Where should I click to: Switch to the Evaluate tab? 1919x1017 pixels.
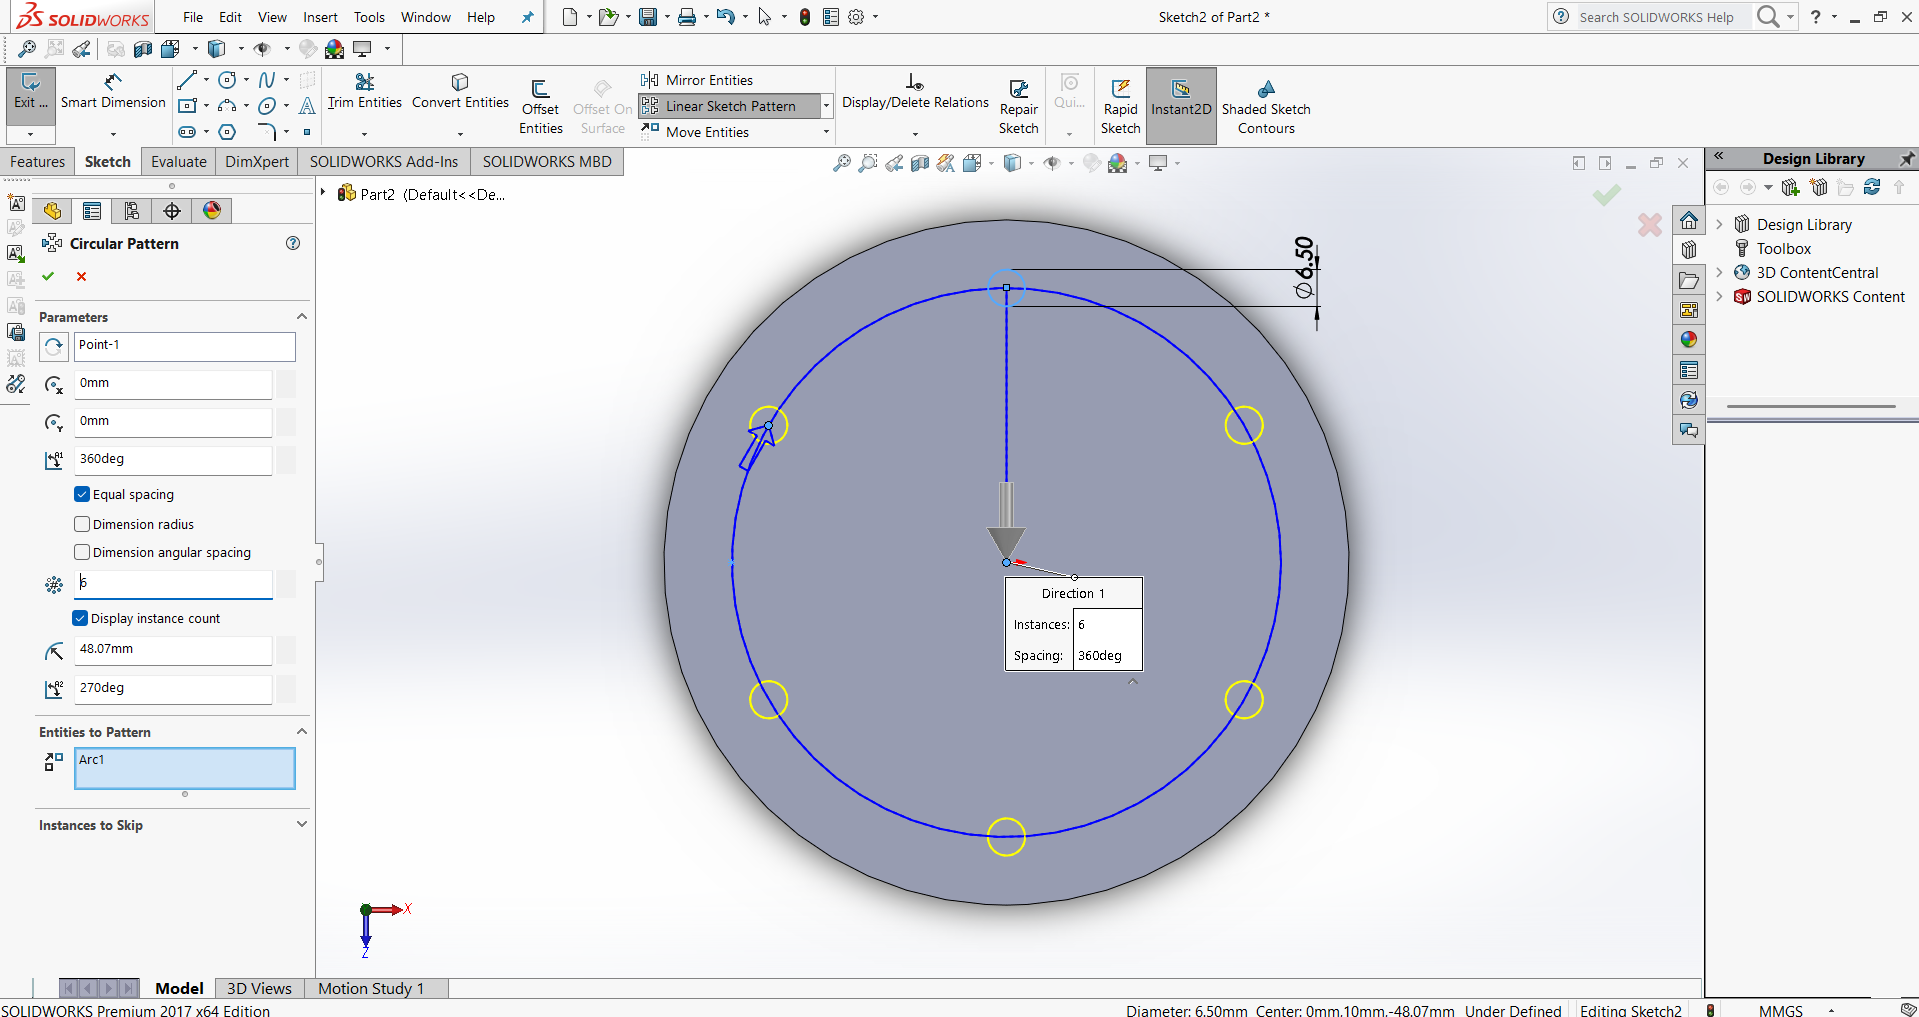179,162
